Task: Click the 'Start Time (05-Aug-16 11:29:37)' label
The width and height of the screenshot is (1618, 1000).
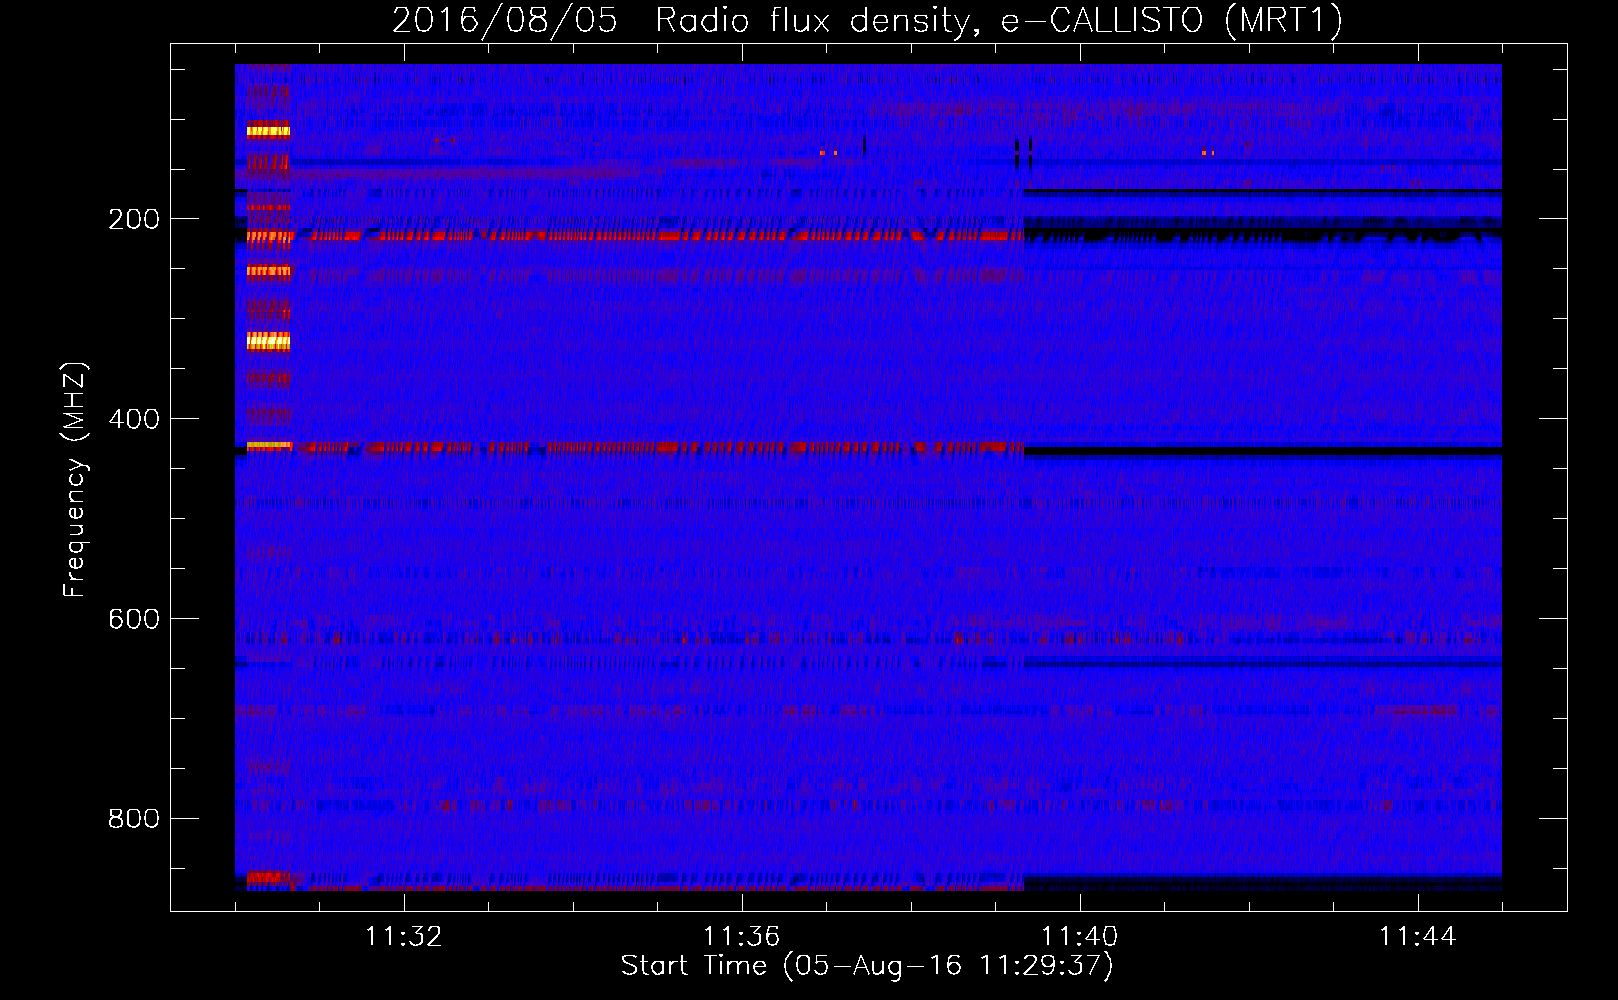Action: pos(867,966)
